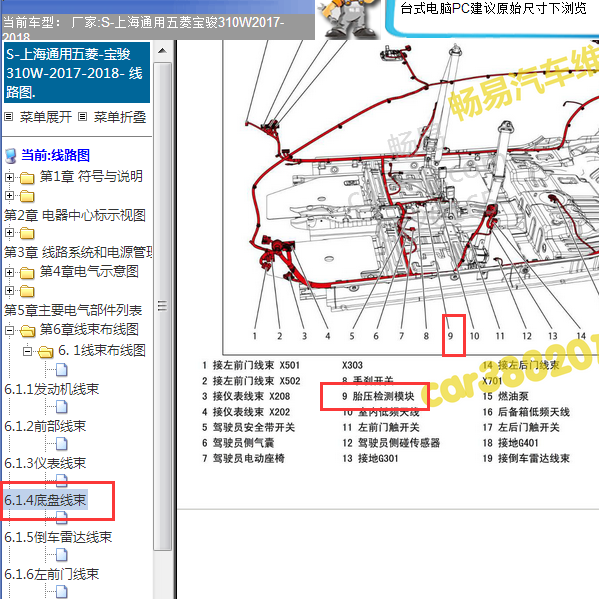Open 第3章 线路系统和电源管理 chapter
Viewport: 599px width, 599px height.
click(x=78, y=252)
